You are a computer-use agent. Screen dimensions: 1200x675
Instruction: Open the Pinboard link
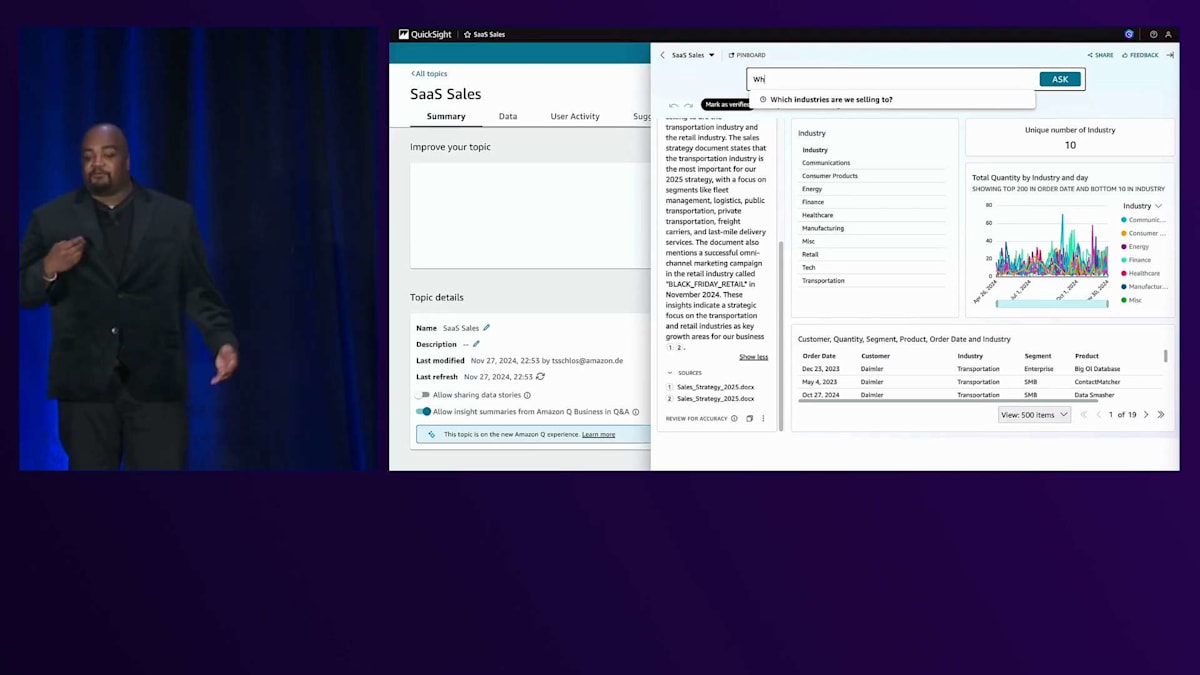[747, 55]
